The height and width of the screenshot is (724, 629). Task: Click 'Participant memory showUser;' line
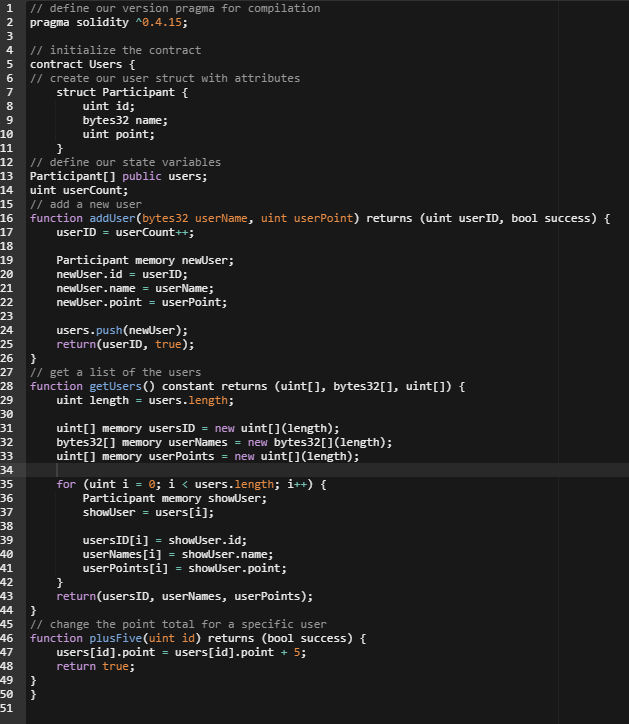[x=175, y=498]
